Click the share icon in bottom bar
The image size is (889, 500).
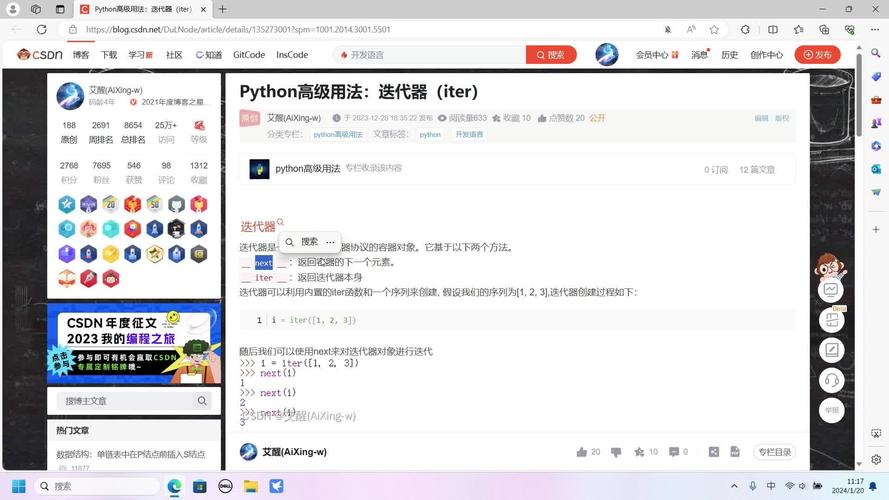[714, 452]
